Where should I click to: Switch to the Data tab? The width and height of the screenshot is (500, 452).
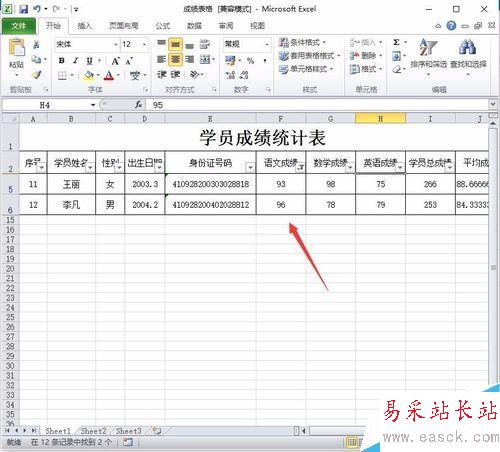(194, 26)
